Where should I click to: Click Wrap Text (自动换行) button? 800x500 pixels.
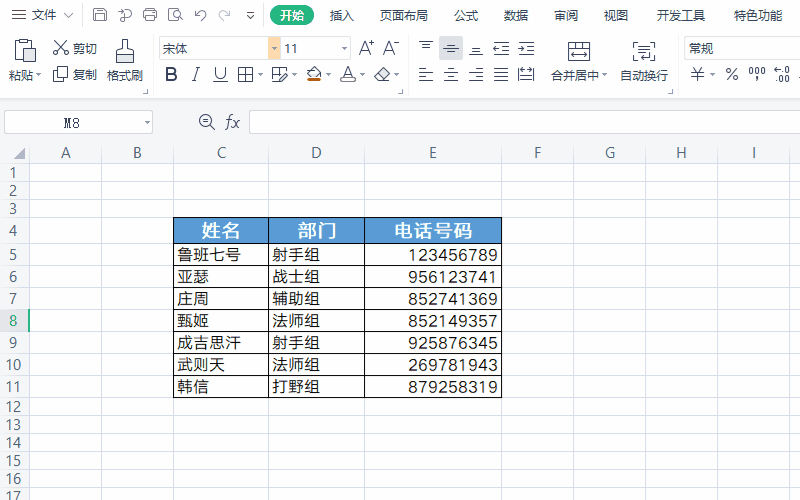click(644, 61)
